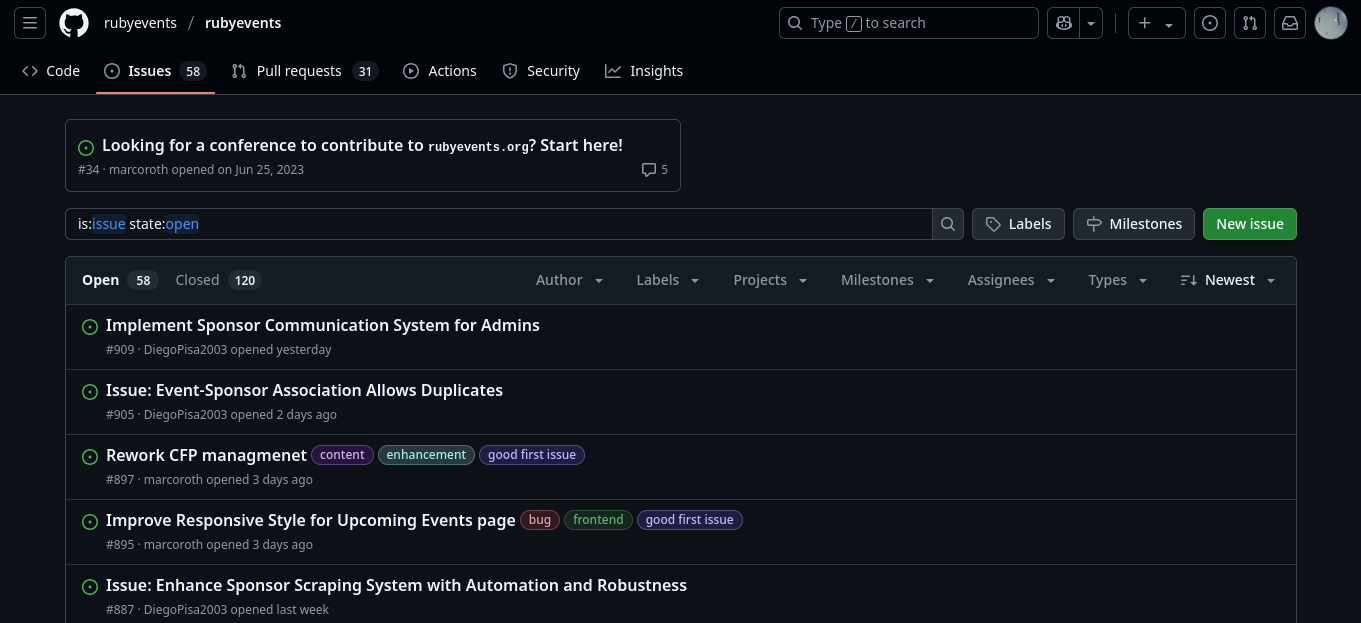This screenshot has height=623, width=1361.
Task: Open the Security tab
Action: point(541,71)
